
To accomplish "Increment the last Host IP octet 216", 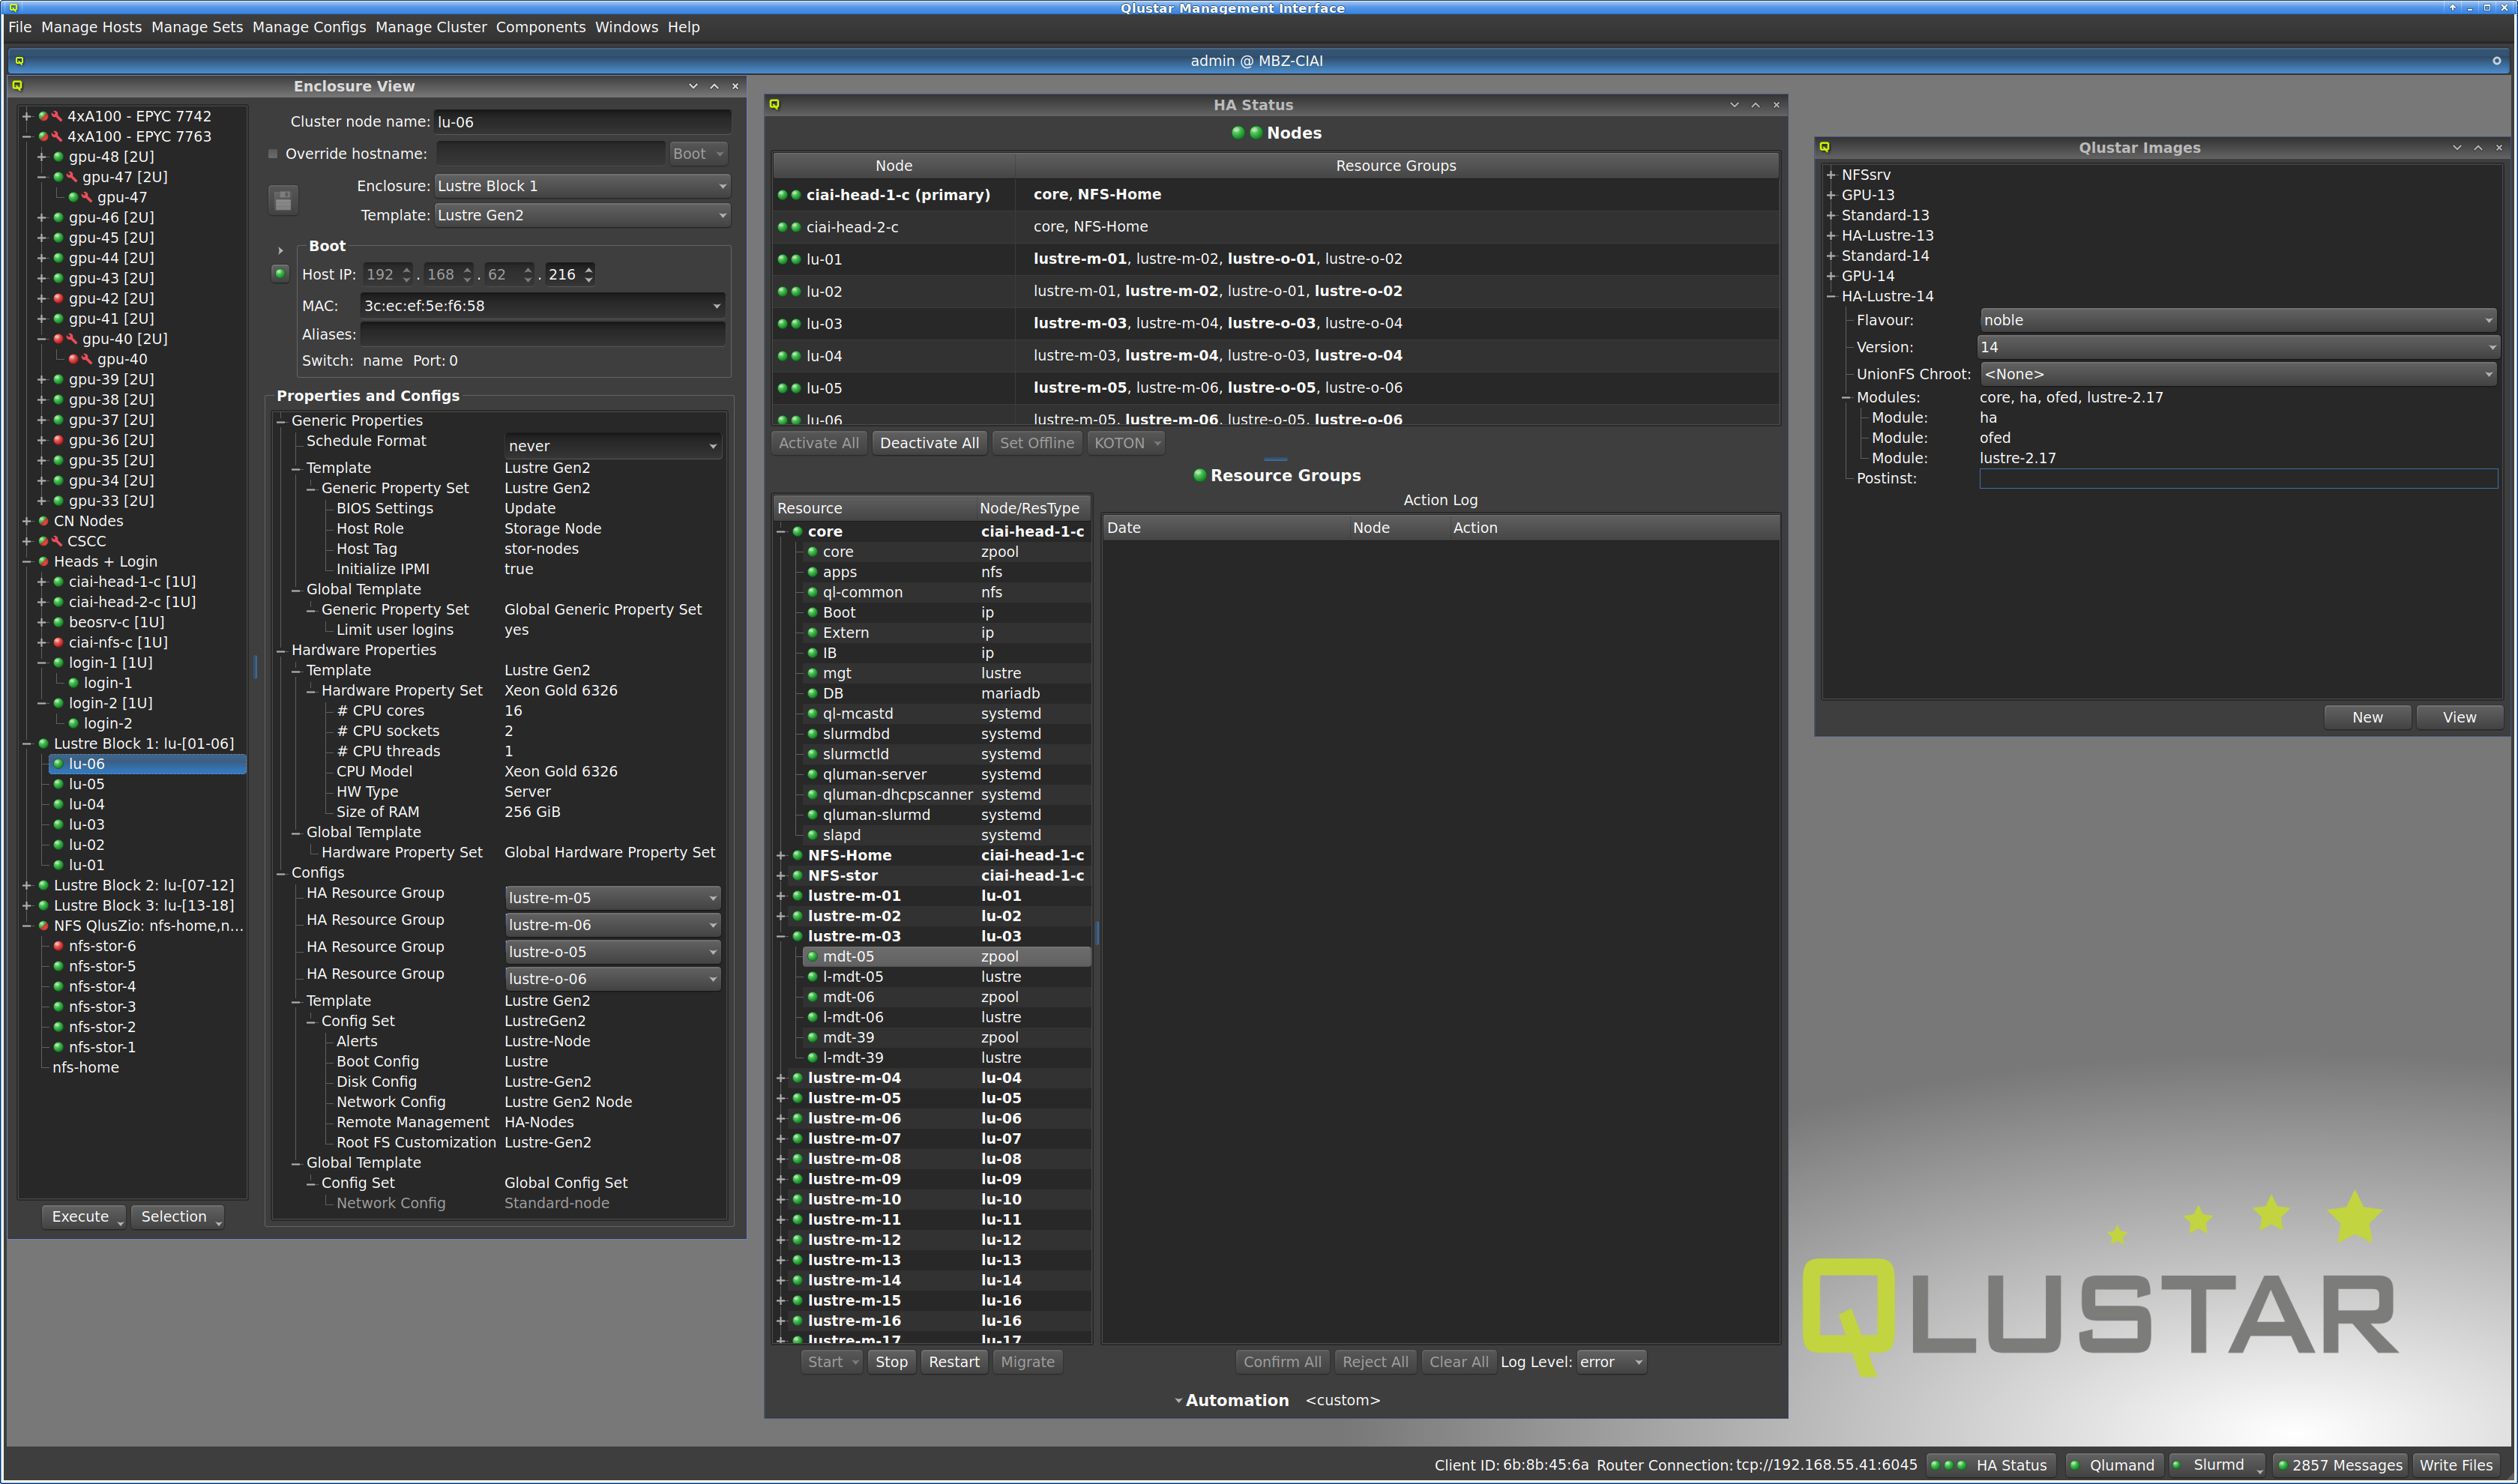I will 589,268.
